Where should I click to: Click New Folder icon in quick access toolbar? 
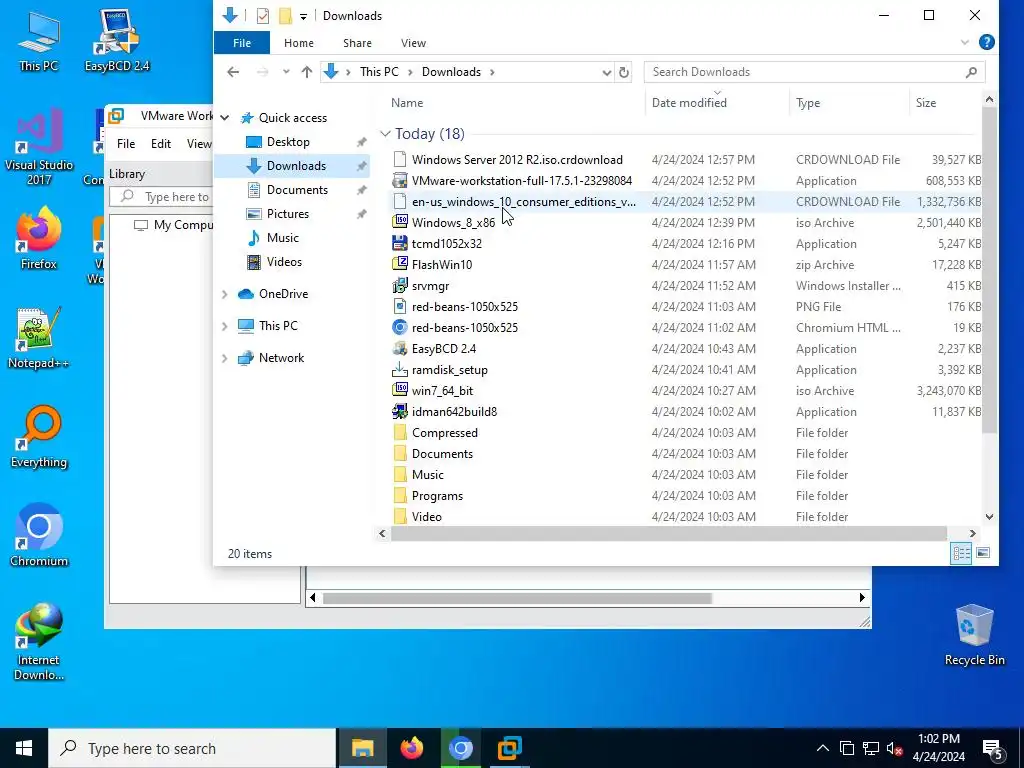(x=285, y=16)
